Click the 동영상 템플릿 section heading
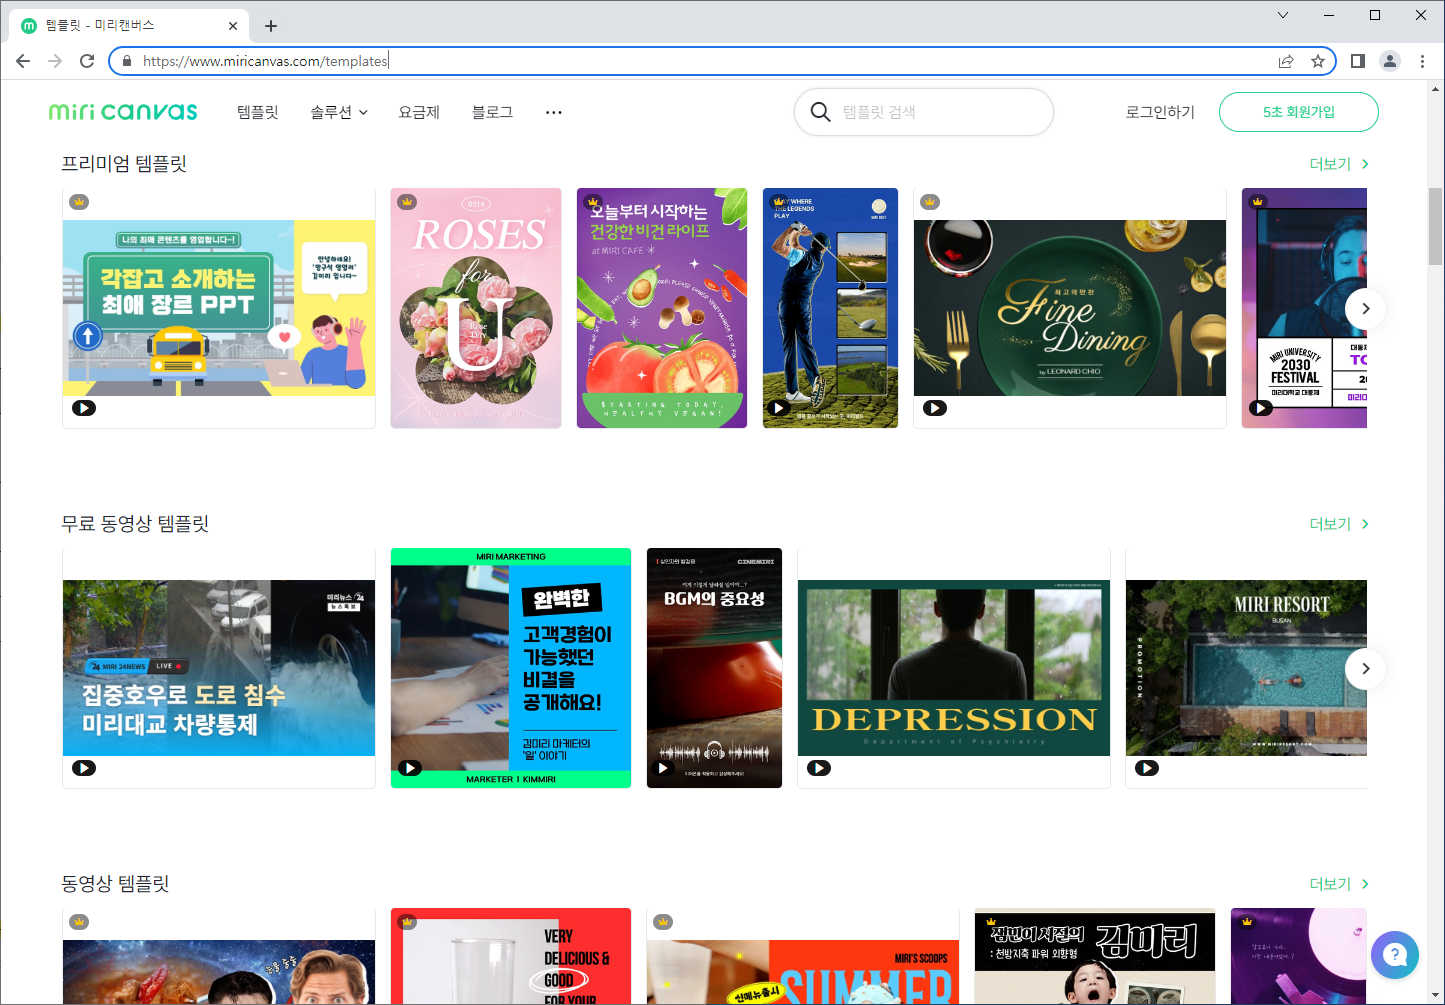The width and height of the screenshot is (1445, 1005). pyautogui.click(x=115, y=884)
